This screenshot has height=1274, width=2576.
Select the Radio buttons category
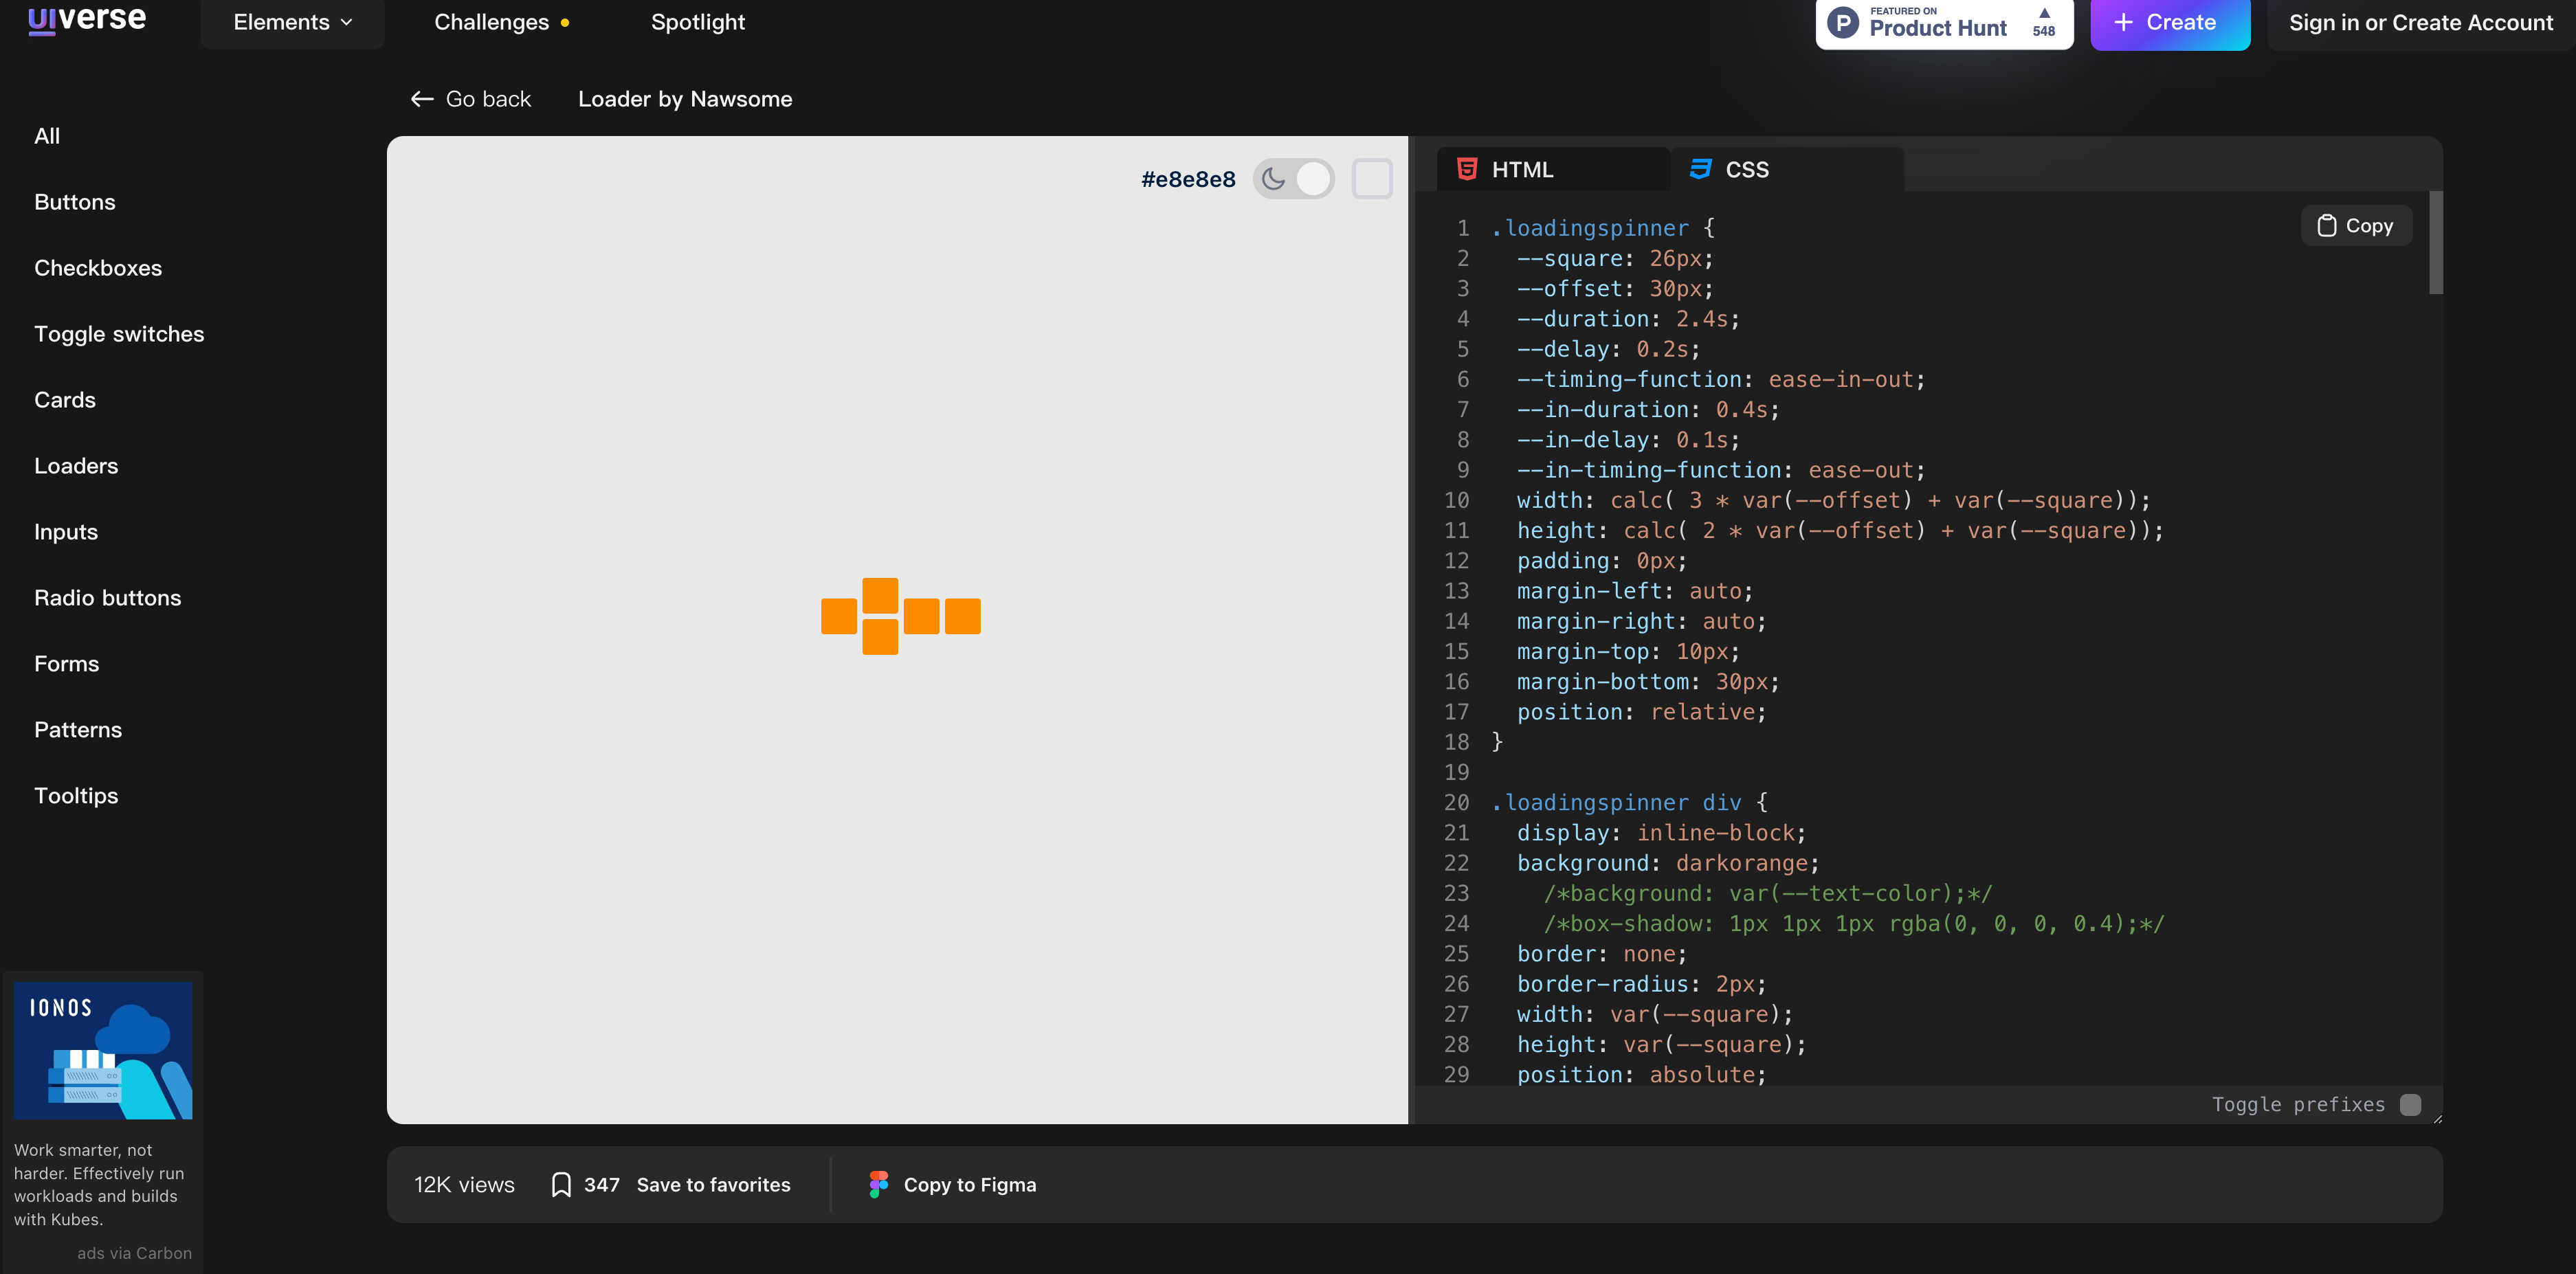108,598
